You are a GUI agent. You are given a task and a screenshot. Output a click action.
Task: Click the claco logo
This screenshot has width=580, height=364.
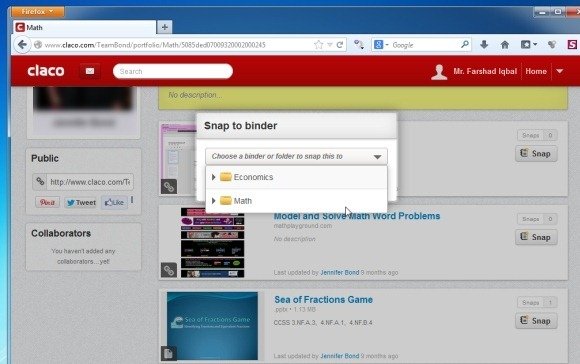click(x=46, y=71)
